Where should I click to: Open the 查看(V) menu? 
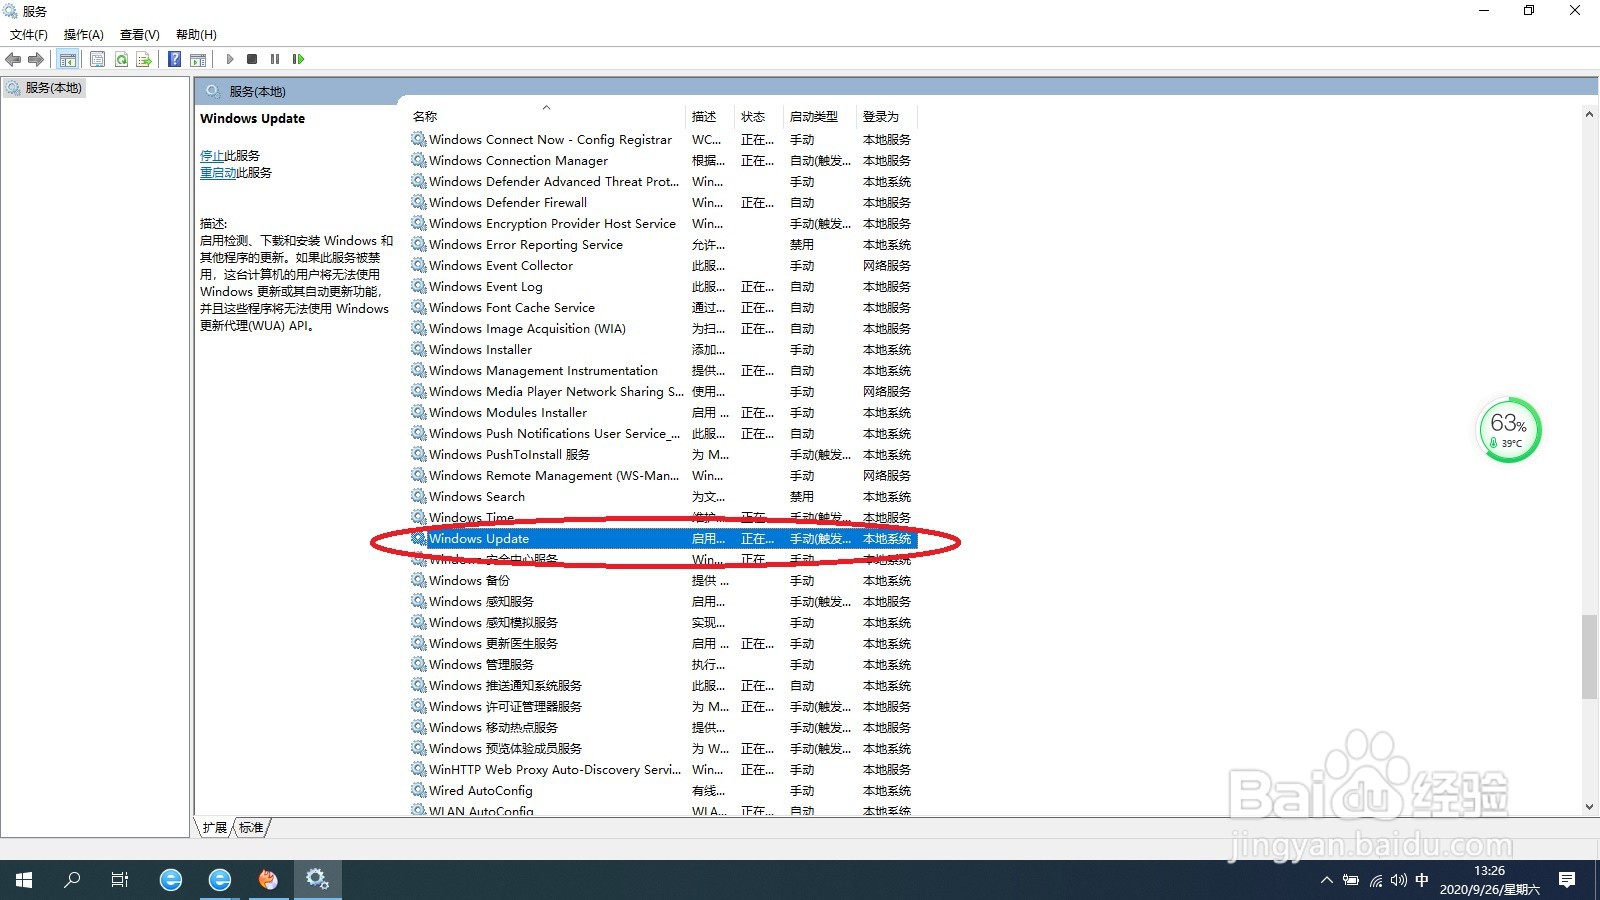click(140, 34)
